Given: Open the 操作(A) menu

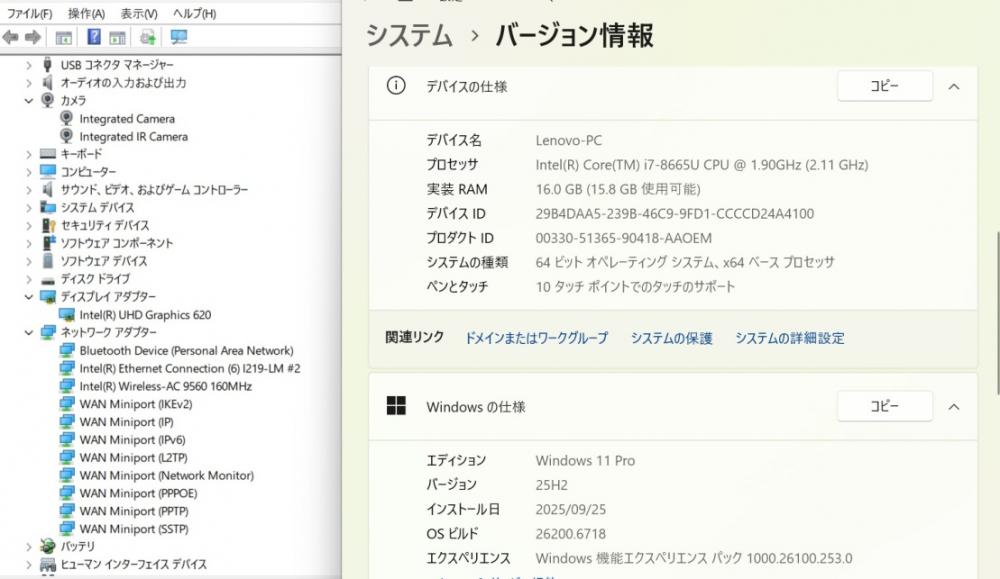Looking at the screenshot, I should 86,13.
